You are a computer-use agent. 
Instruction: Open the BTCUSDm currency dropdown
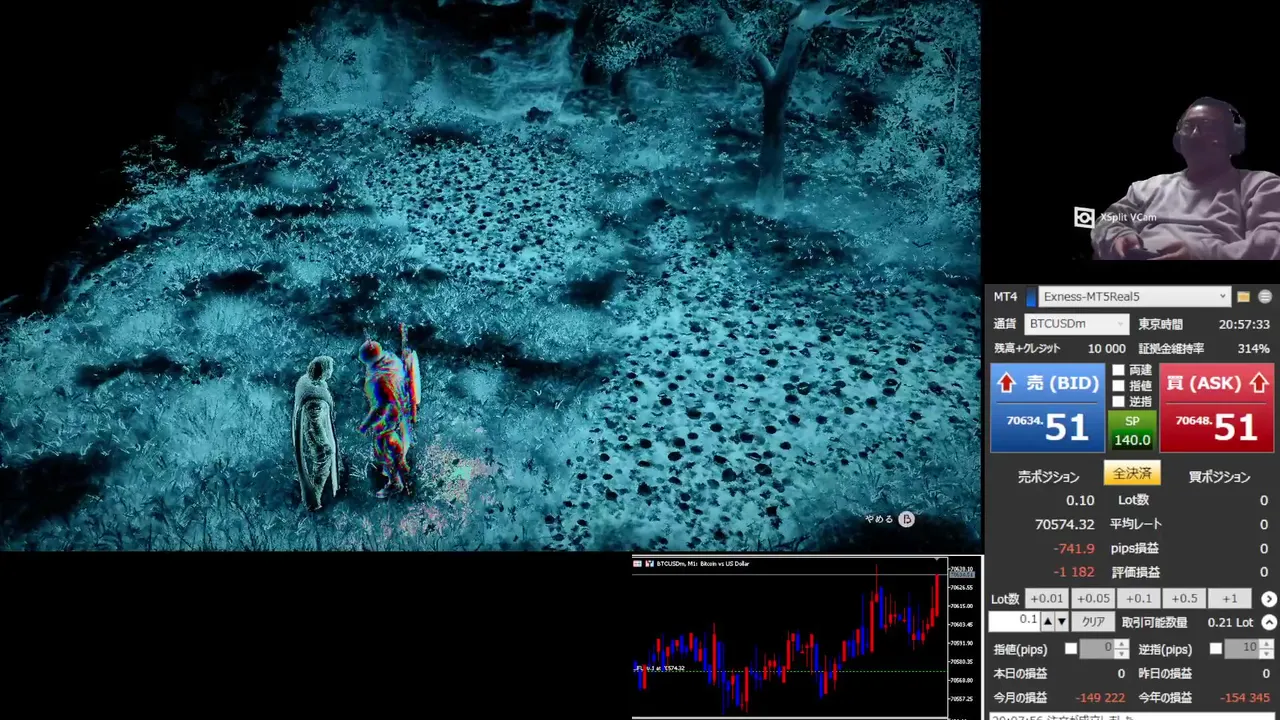tap(1076, 324)
